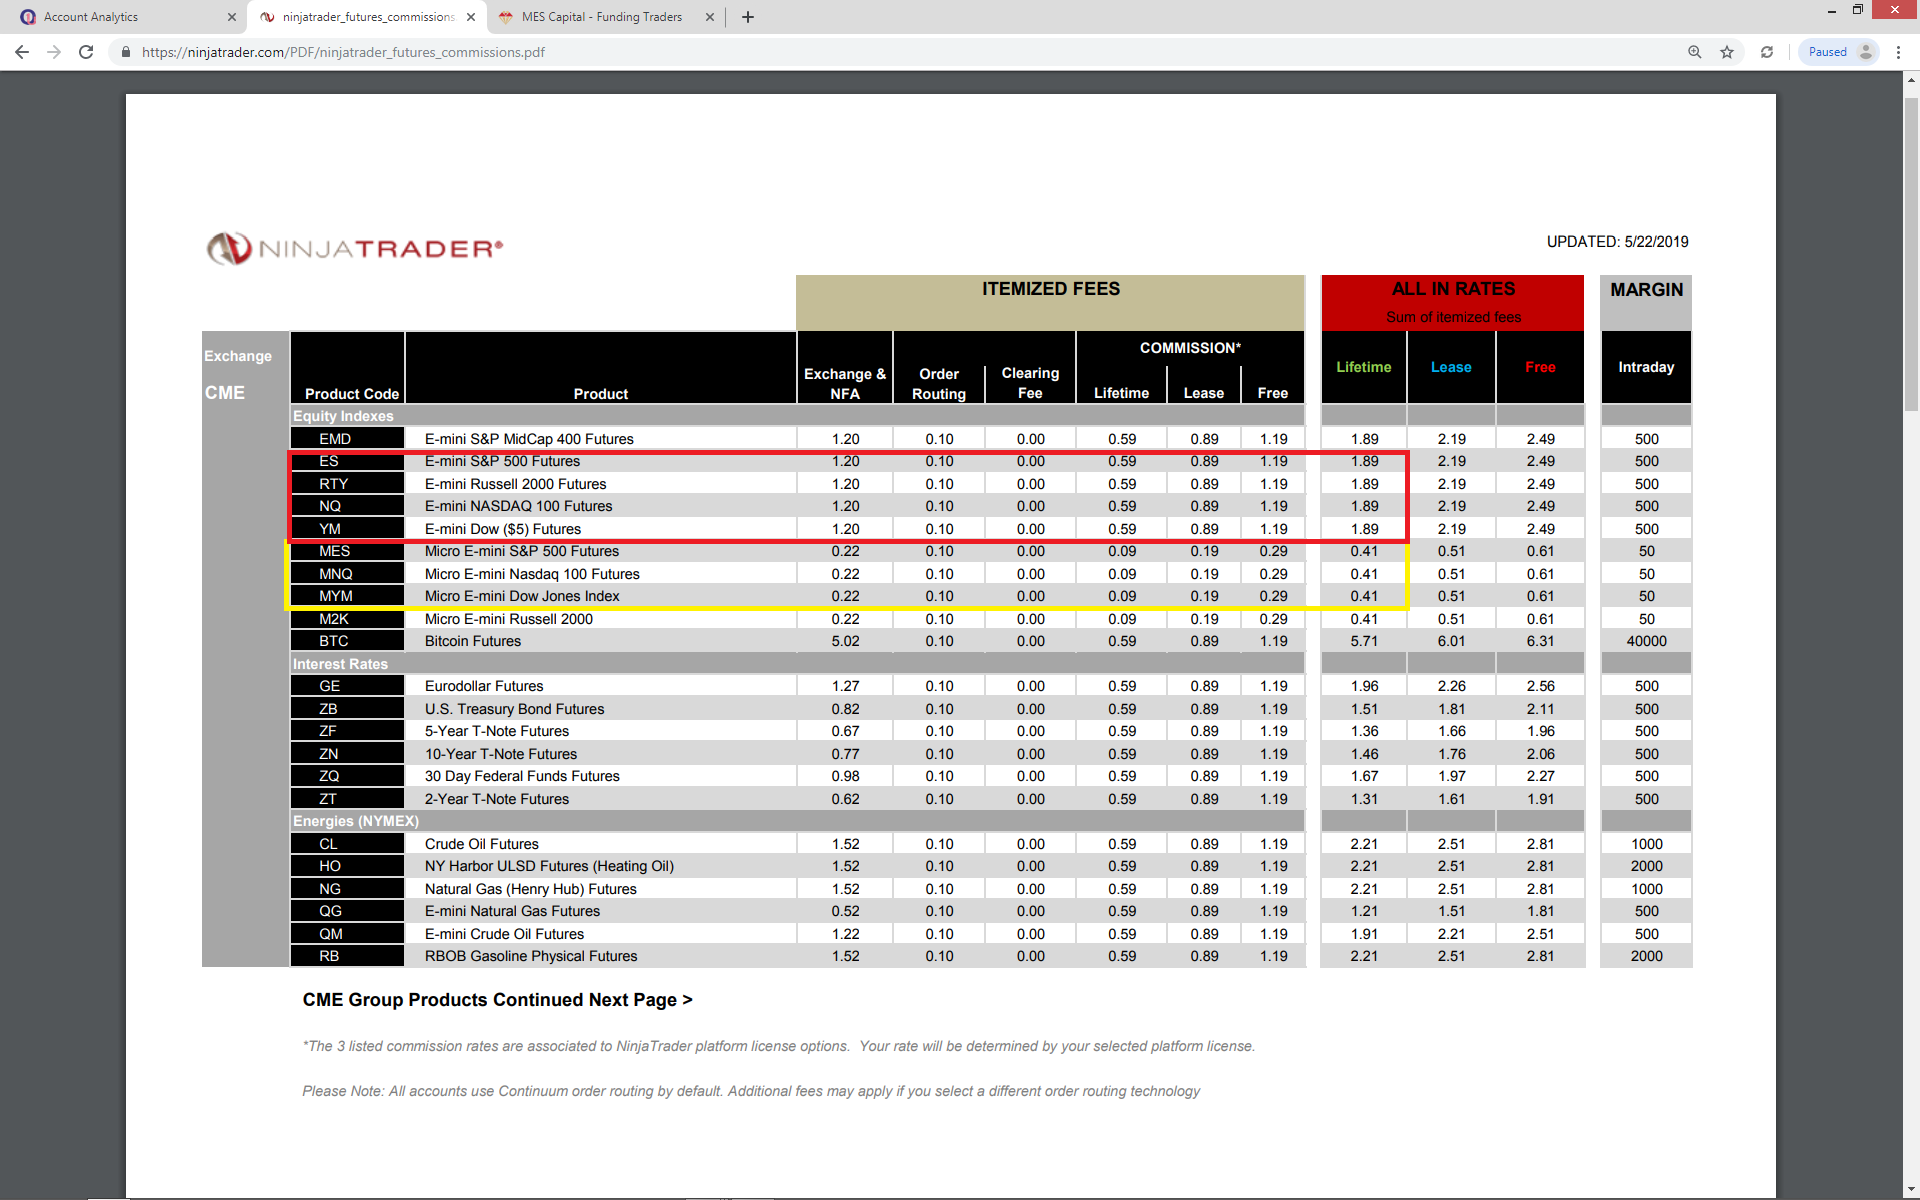Click the MES product code cell
The height and width of the screenshot is (1200, 1920).
347,551
